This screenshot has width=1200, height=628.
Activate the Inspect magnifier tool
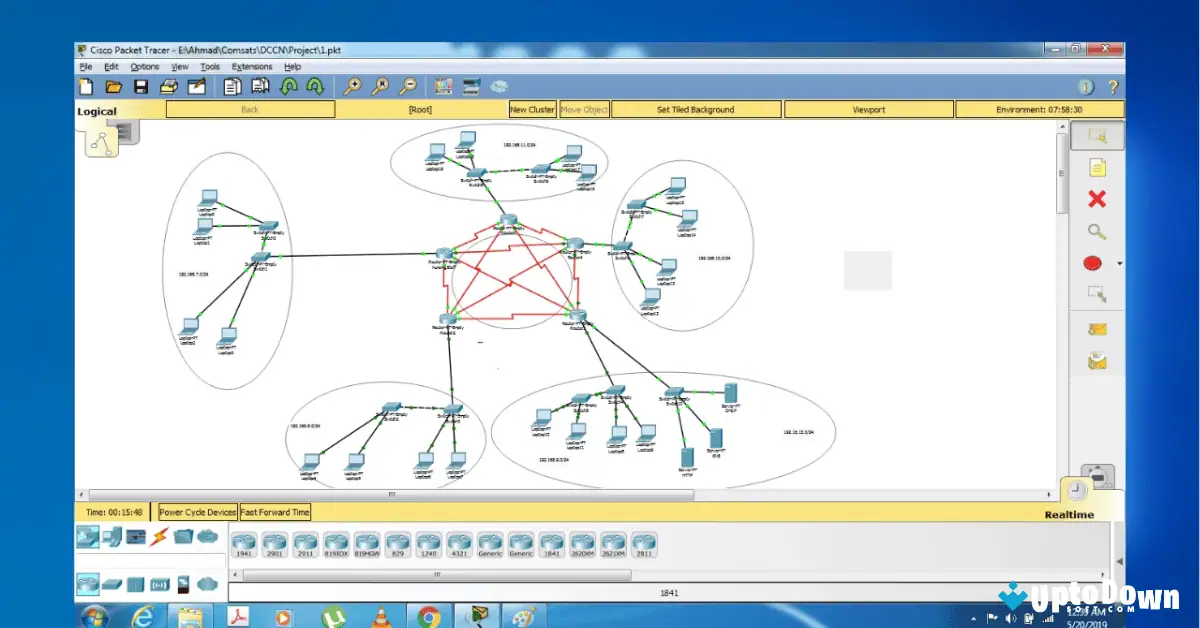(x=1097, y=231)
